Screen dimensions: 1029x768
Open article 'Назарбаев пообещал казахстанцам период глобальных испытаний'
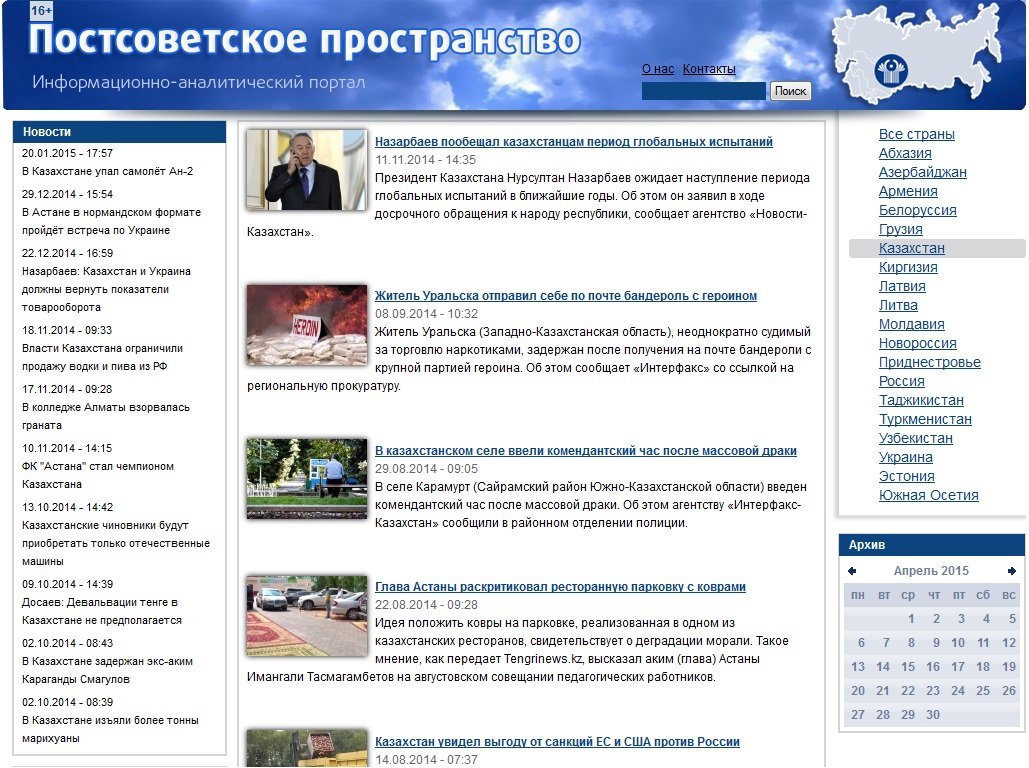tap(574, 142)
